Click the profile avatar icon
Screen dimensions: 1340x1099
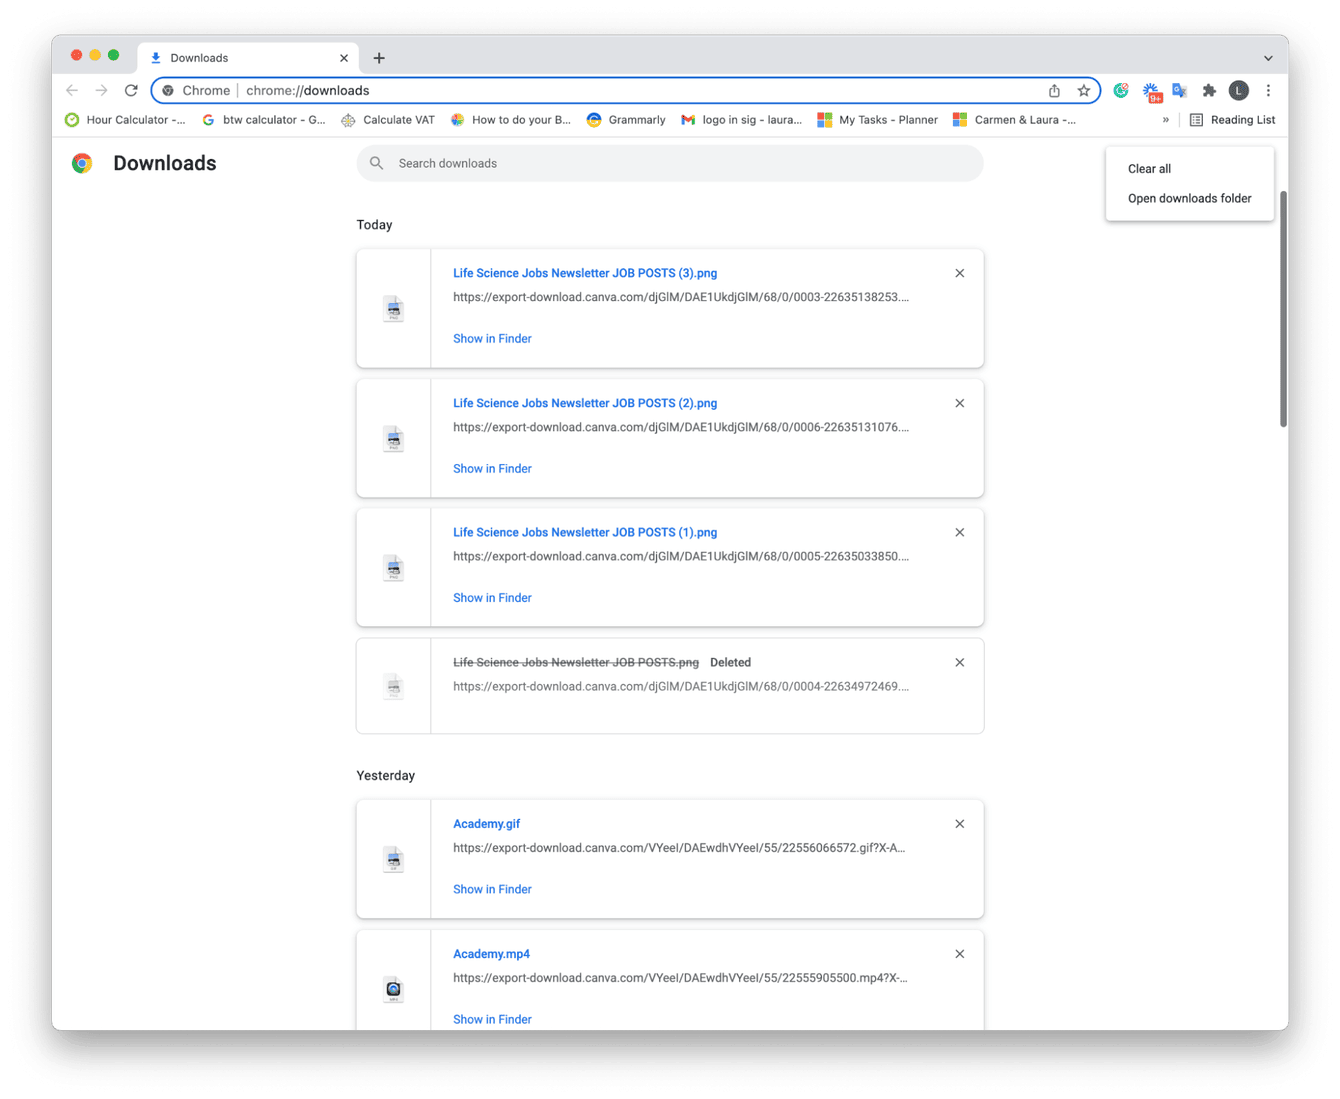(x=1239, y=90)
